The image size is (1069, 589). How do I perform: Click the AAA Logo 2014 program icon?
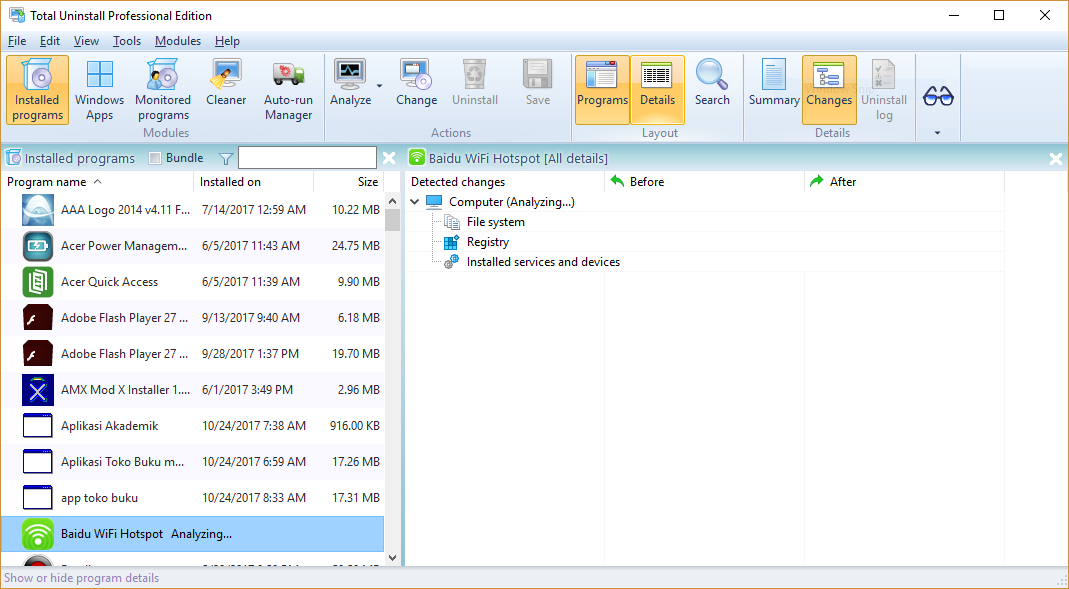(37, 209)
